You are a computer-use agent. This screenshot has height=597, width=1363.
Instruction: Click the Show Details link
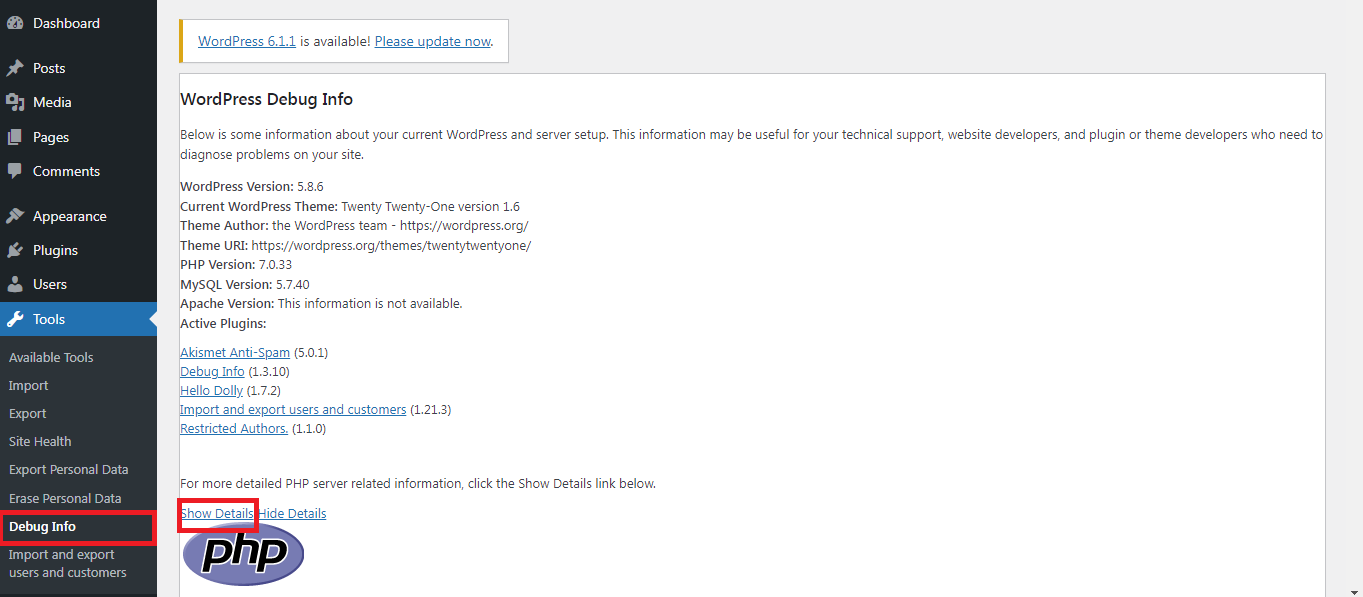pyautogui.click(x=217, y=513)
